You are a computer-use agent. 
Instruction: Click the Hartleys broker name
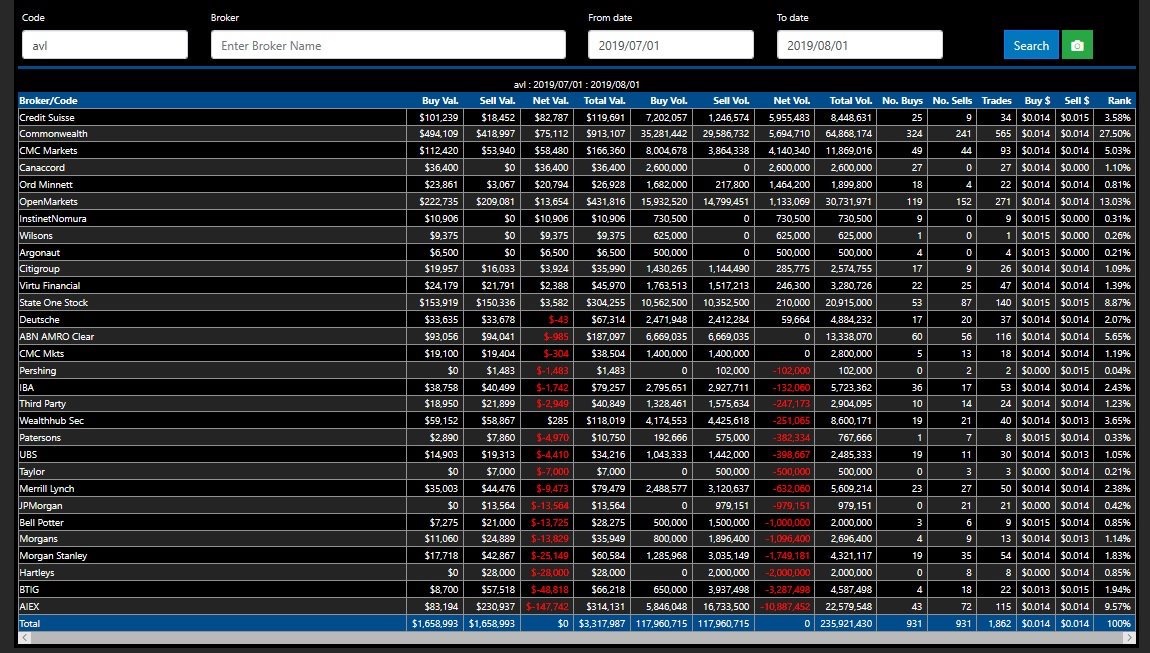pos(37,573)
